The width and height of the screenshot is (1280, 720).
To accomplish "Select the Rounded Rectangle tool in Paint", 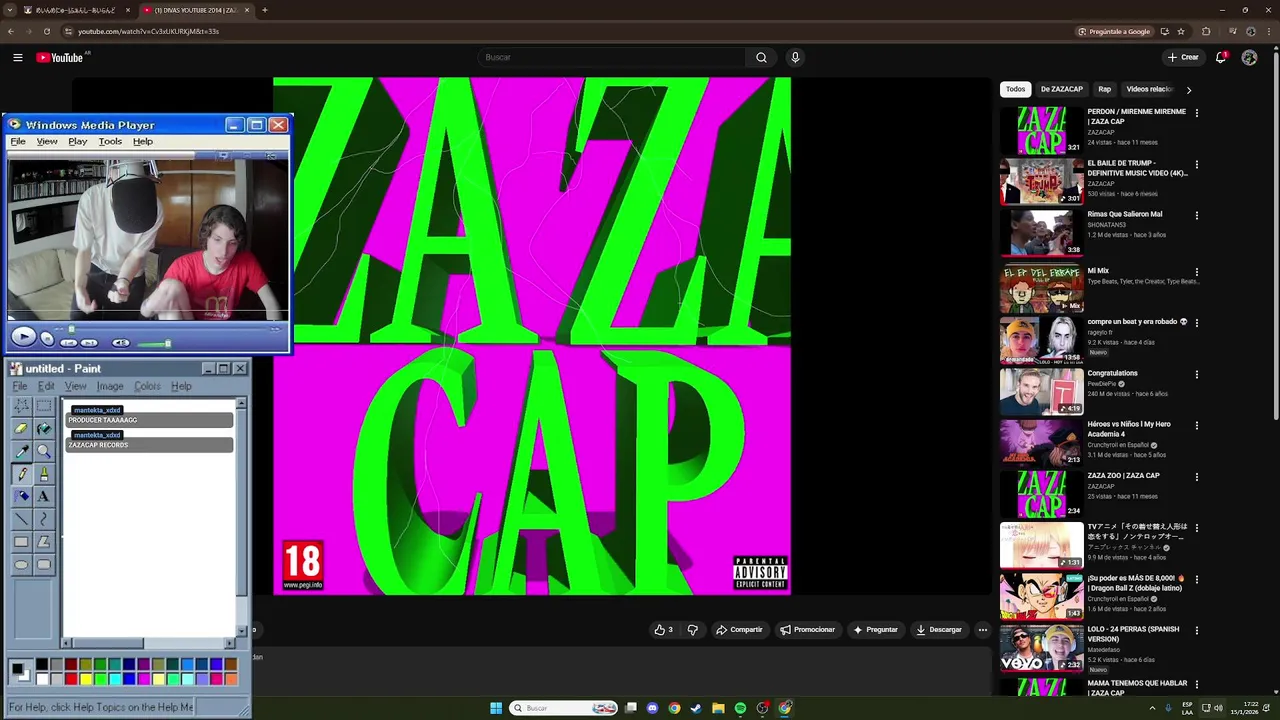I will point(44,565).
